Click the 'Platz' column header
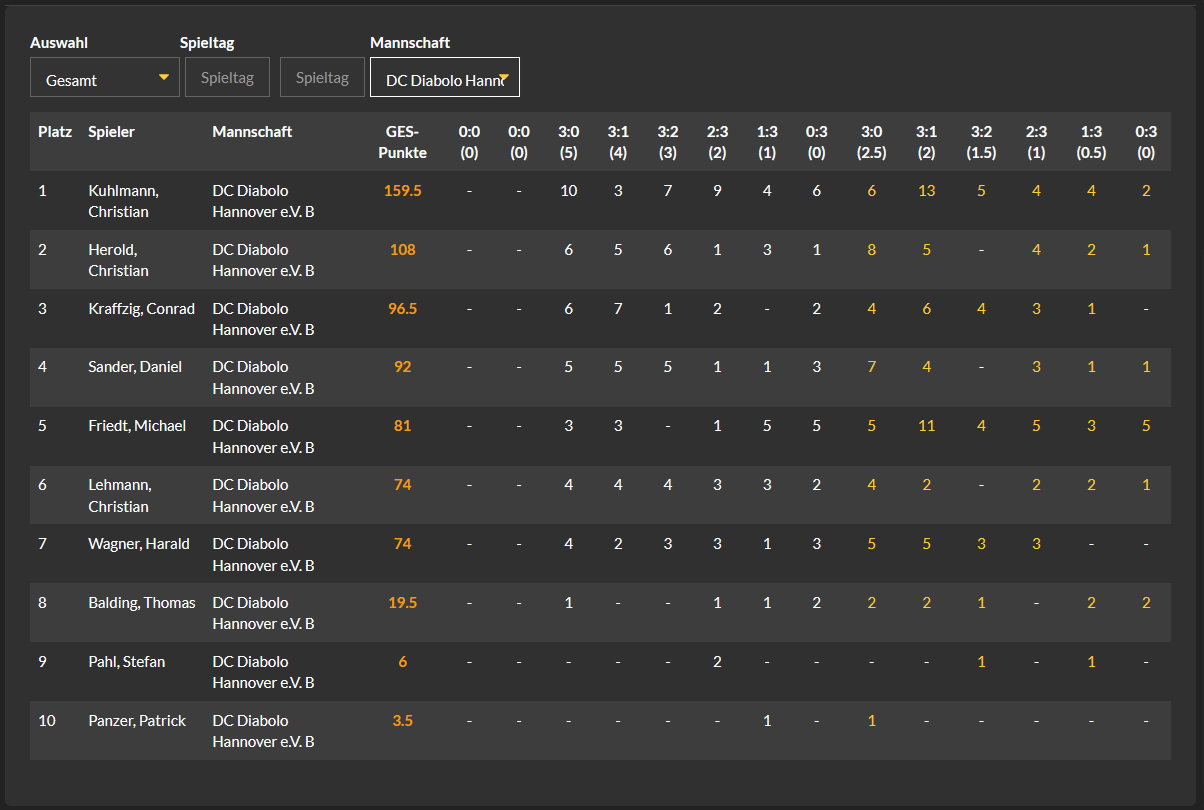The image size is (1204, 810). pyautogui.click(x=55, y=131)
